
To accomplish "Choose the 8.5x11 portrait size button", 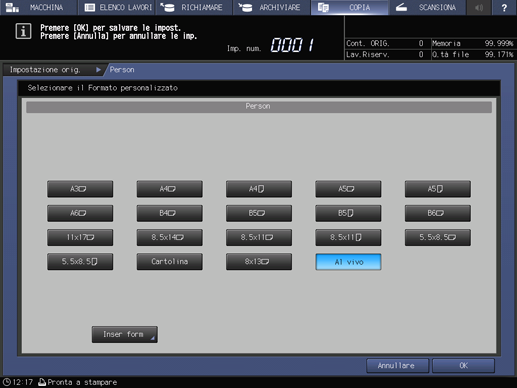I will click(348, 237).
